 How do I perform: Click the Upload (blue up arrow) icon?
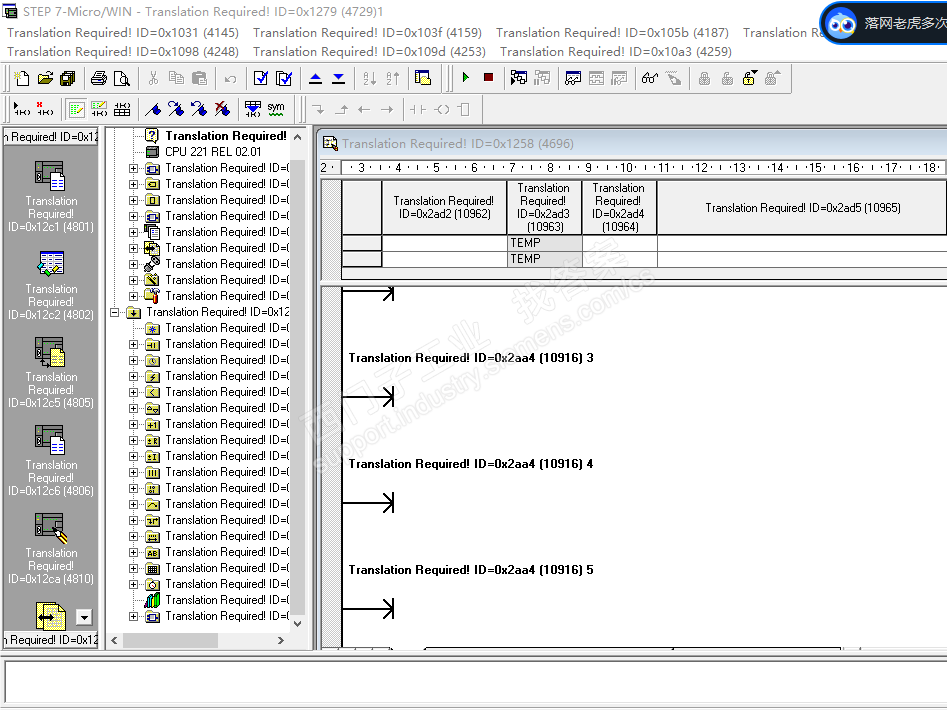point(315,78)
